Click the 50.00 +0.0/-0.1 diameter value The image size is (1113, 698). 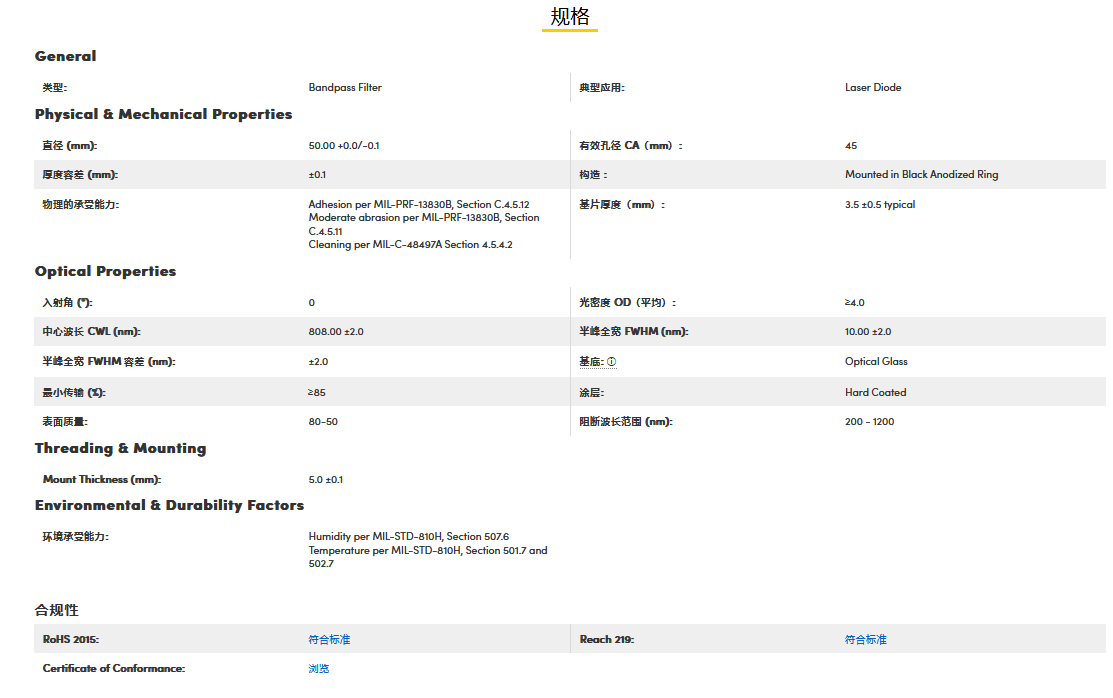pos(344,146)
